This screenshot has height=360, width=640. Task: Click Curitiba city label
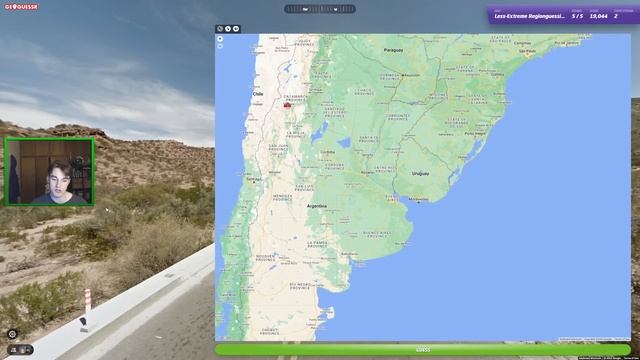(498, 75)
